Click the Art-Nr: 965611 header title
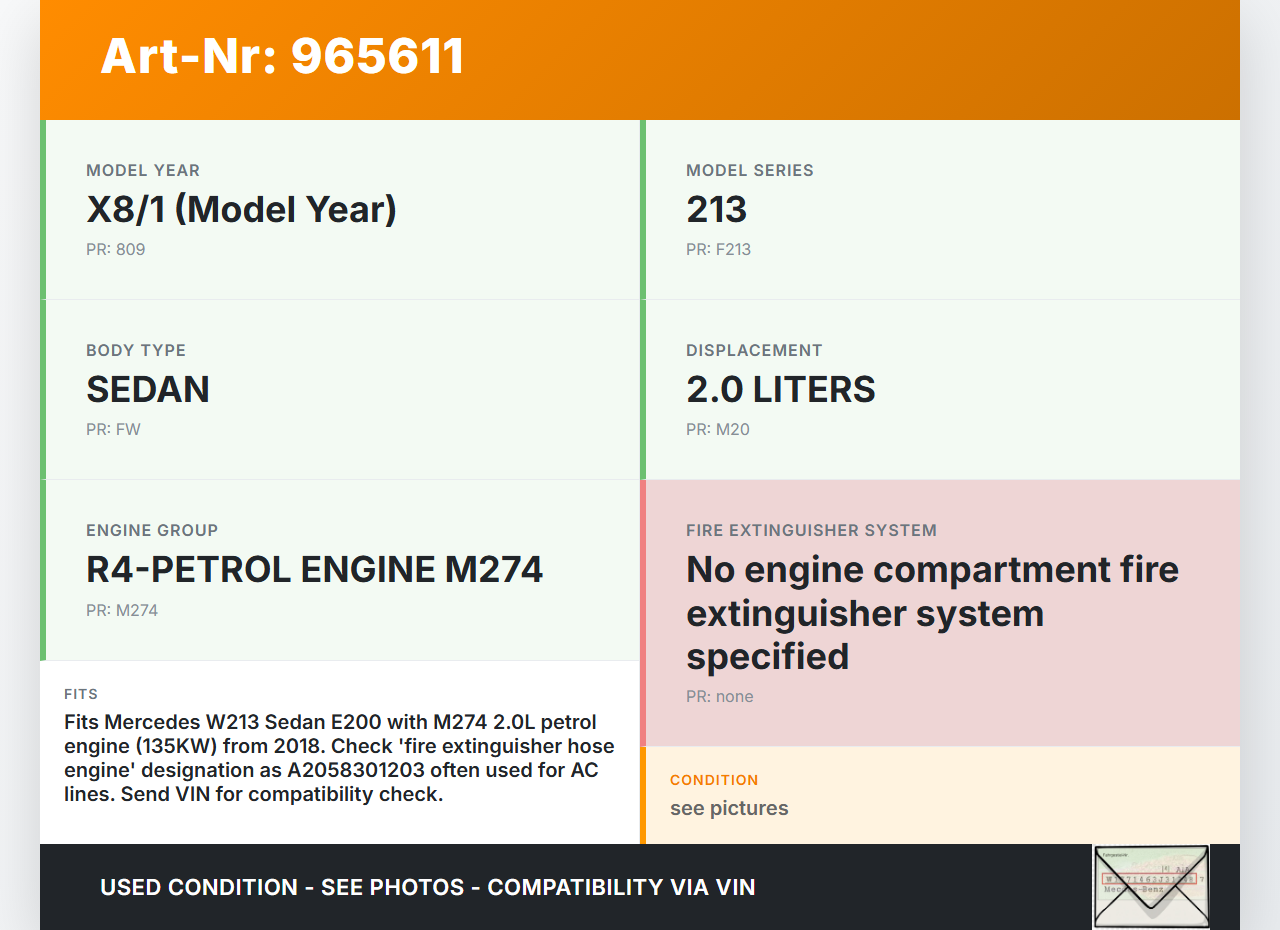 [282, 56]
